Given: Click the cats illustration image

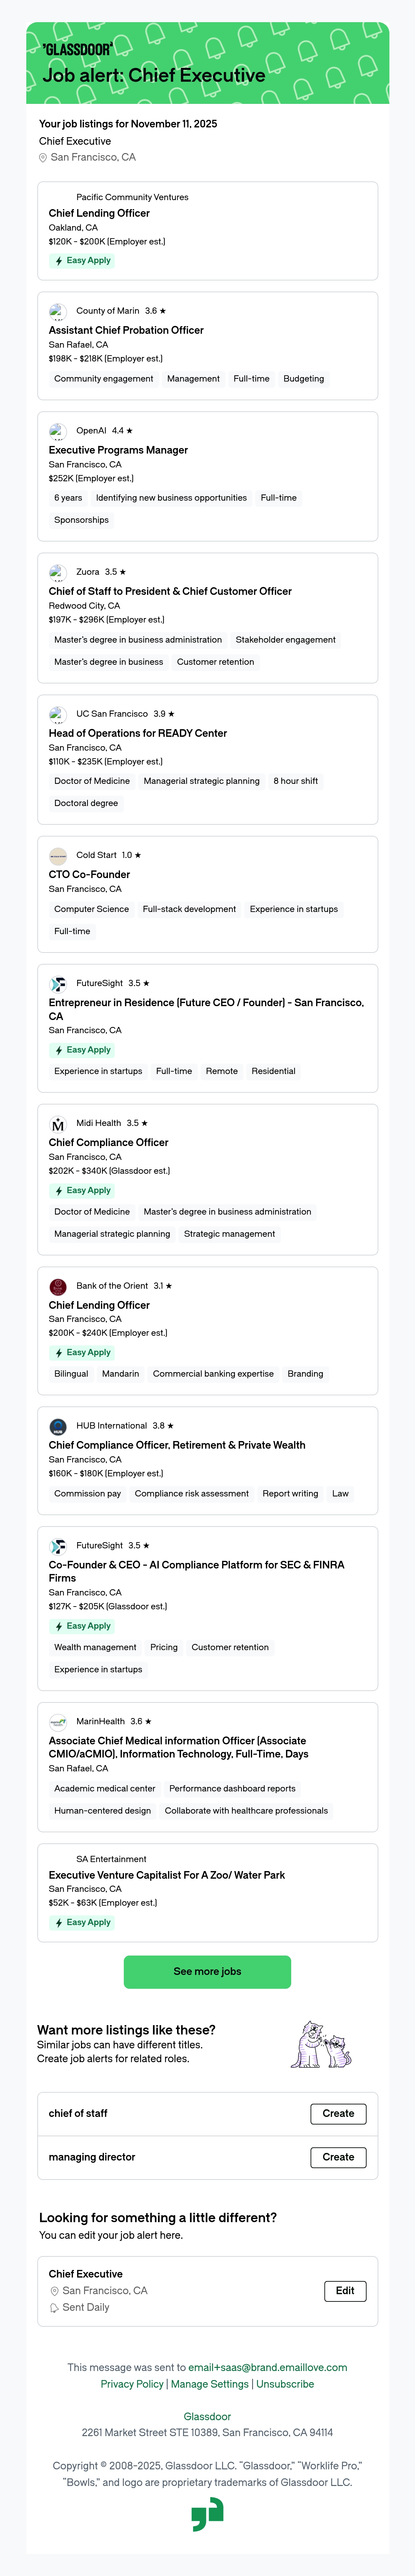Looking at the screenshot, I should pyautogui.click(x=322, y=2044).
